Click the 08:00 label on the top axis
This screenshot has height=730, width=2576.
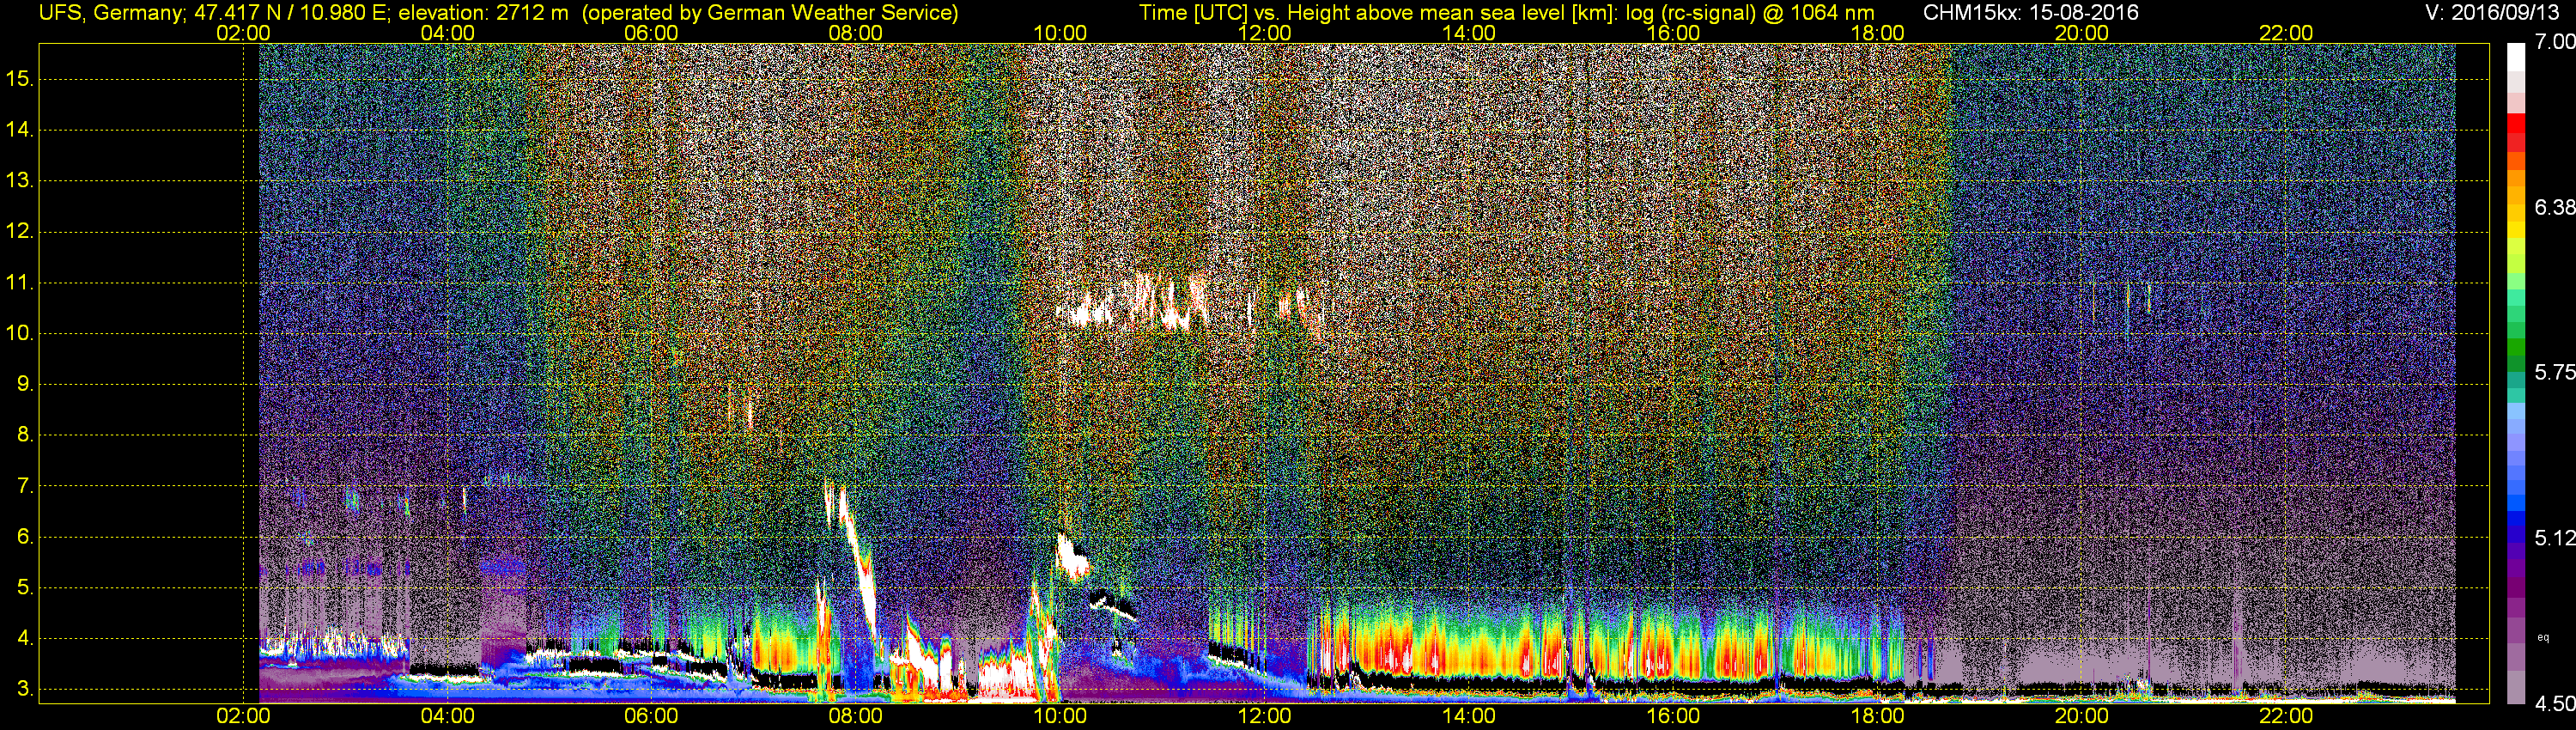tap(856, 33)
